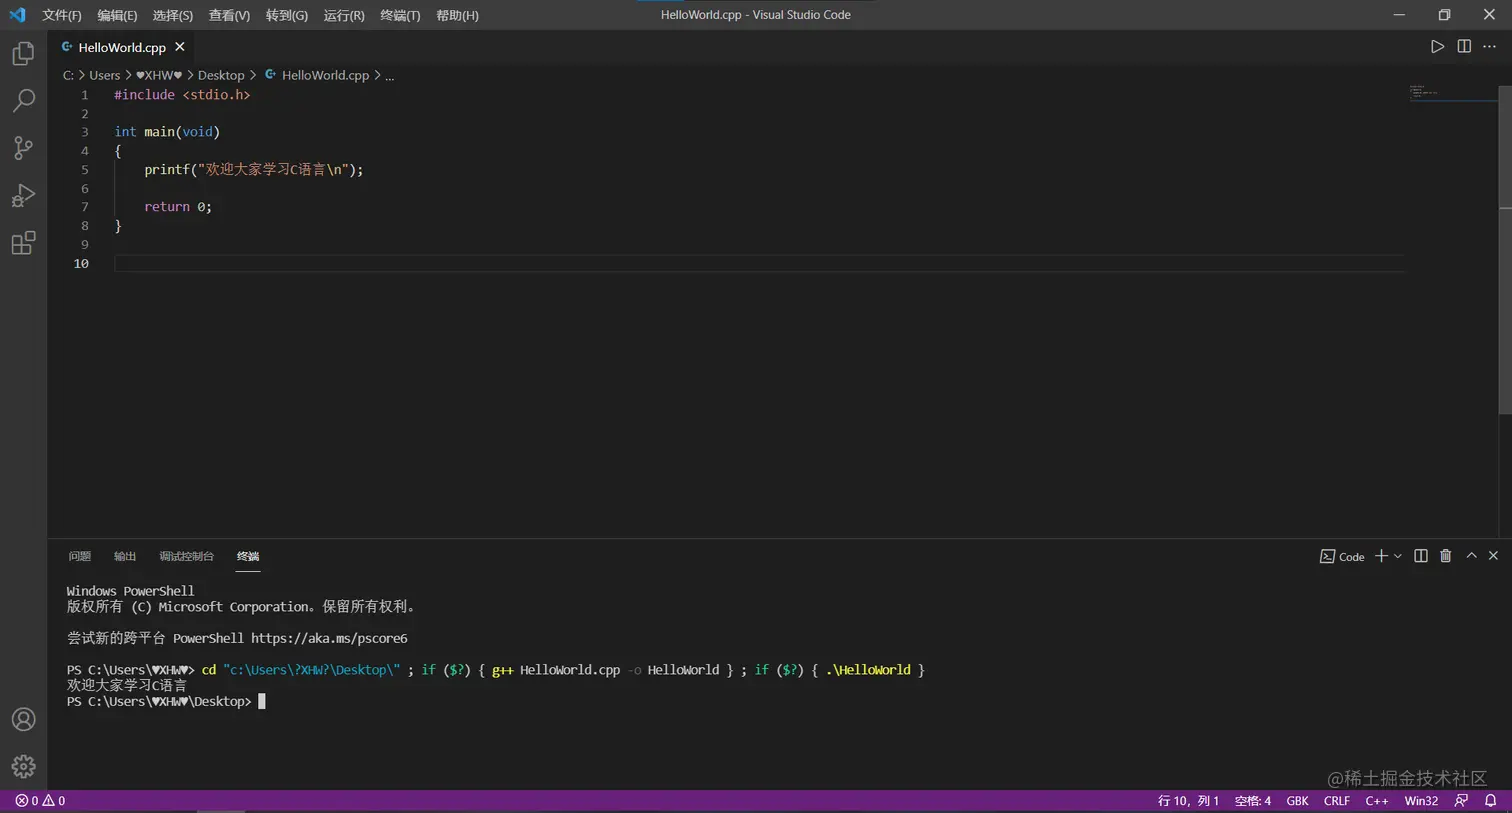This screenshot has height=813, width=1512.
Task: Split the terminal panel
Action: pos(1421,556)
